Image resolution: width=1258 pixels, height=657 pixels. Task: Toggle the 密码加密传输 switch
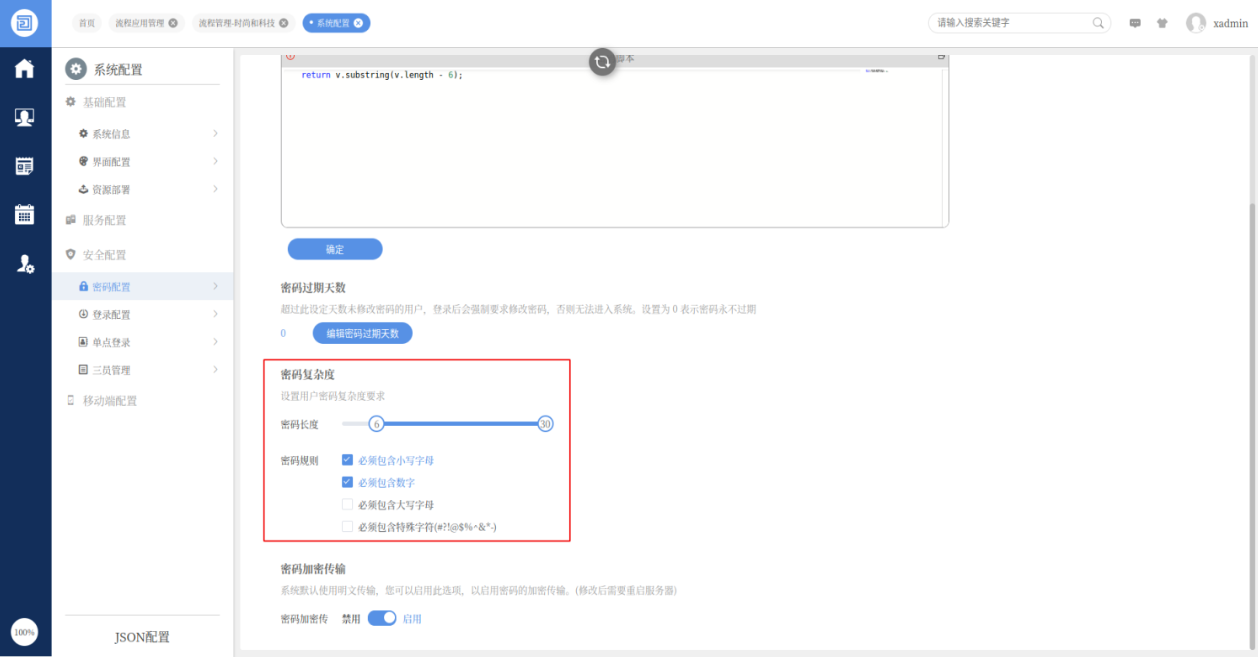point(382,618)
